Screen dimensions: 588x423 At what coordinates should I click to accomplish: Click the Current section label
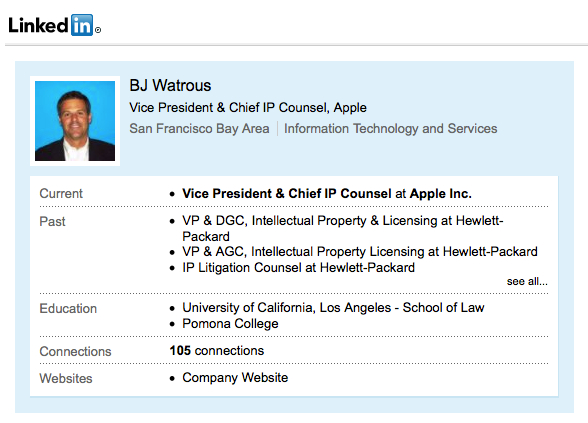pyautogui.click(x=61, y=194)
